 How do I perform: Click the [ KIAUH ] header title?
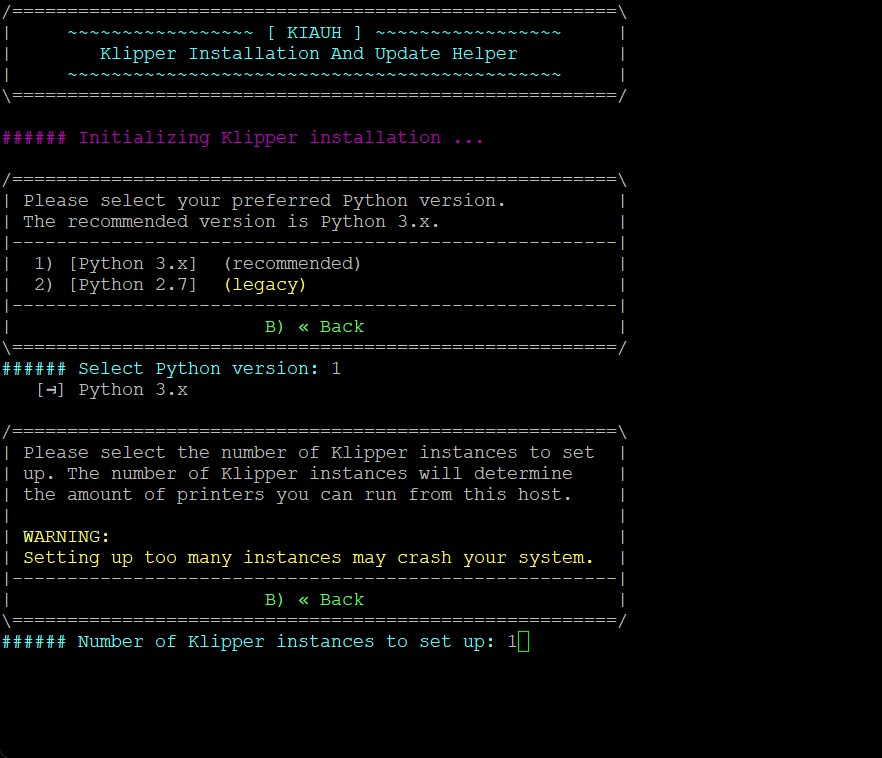click(314, 33)
